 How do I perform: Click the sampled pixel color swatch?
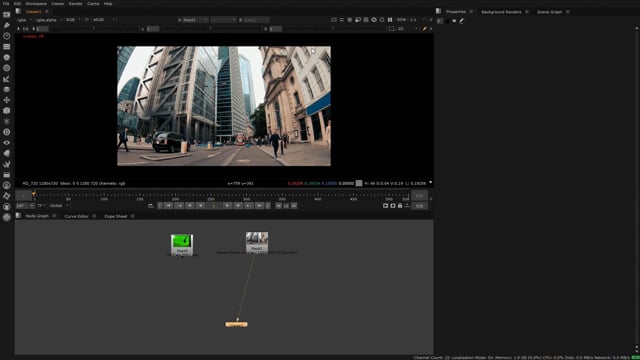point(359,183)
